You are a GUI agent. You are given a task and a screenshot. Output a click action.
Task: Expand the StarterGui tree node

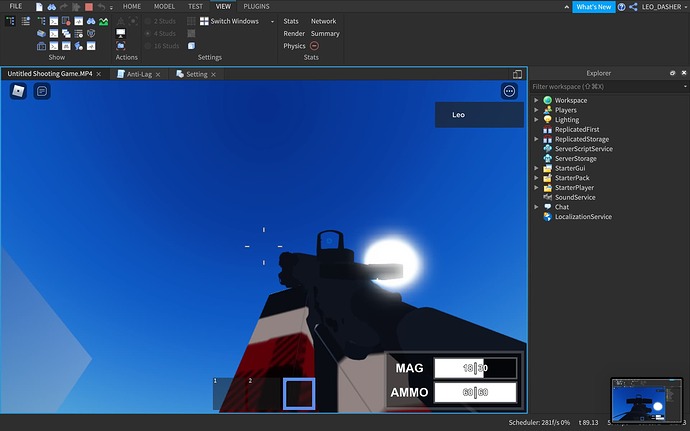[536, 168]
